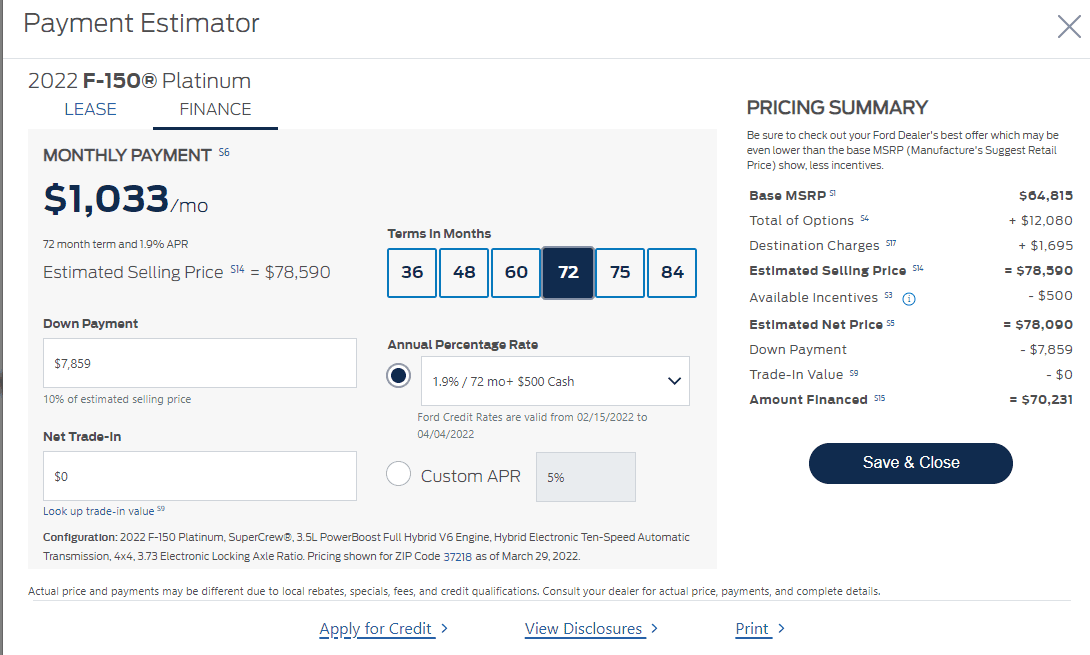Click the Print link

(752, 629)
